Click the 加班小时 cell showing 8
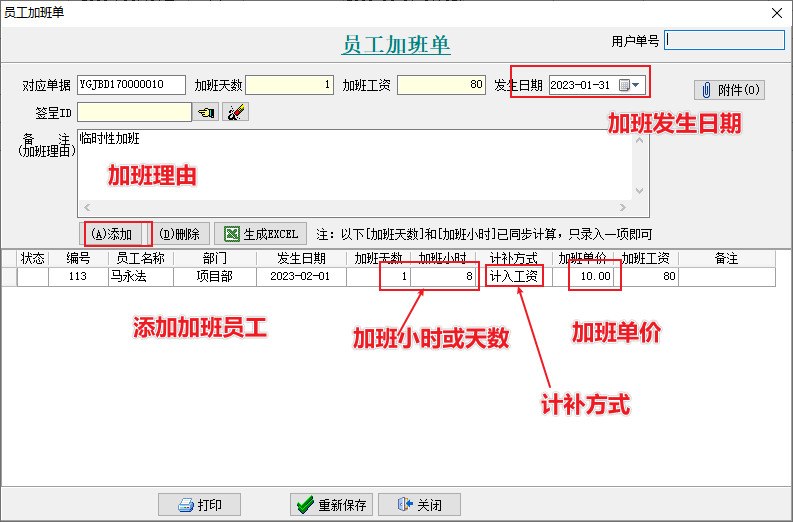The width and height of the screenshot is (793, 522). (x=445, y=277)
